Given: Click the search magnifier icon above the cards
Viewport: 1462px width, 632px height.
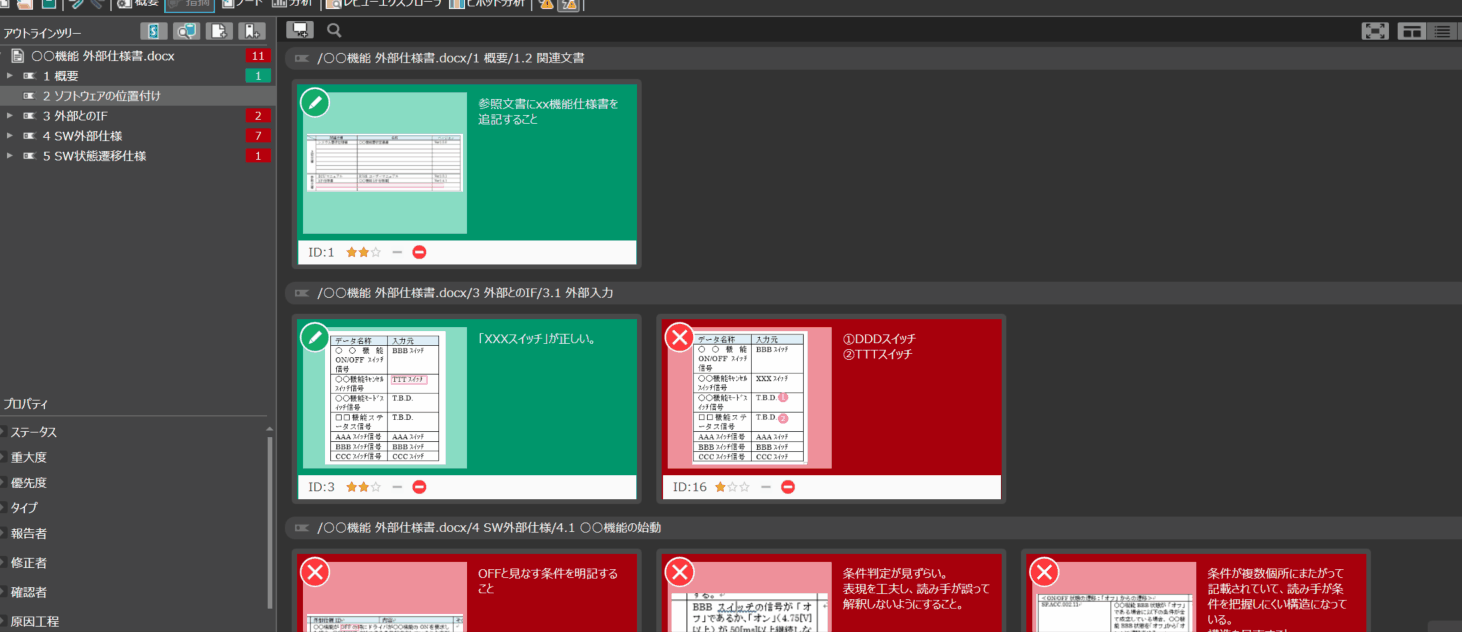Looking at the screenshot, I should [334, 30].
